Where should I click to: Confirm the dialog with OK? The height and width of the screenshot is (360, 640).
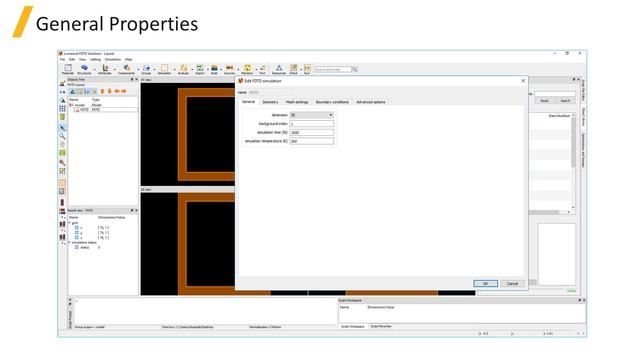[485, 284]
